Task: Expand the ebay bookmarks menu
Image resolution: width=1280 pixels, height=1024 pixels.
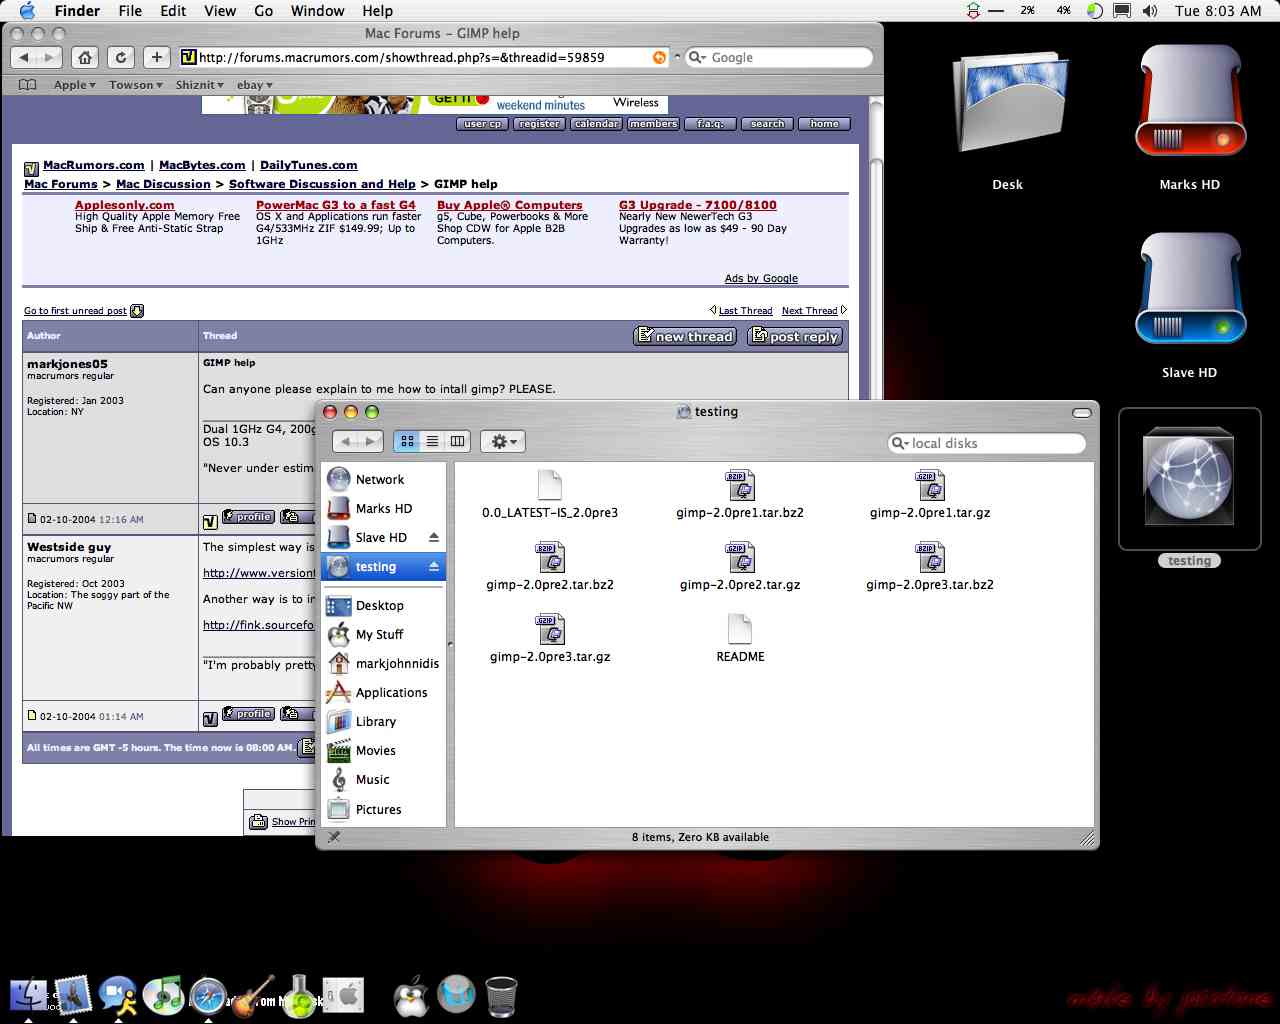Action: point(255,85)
